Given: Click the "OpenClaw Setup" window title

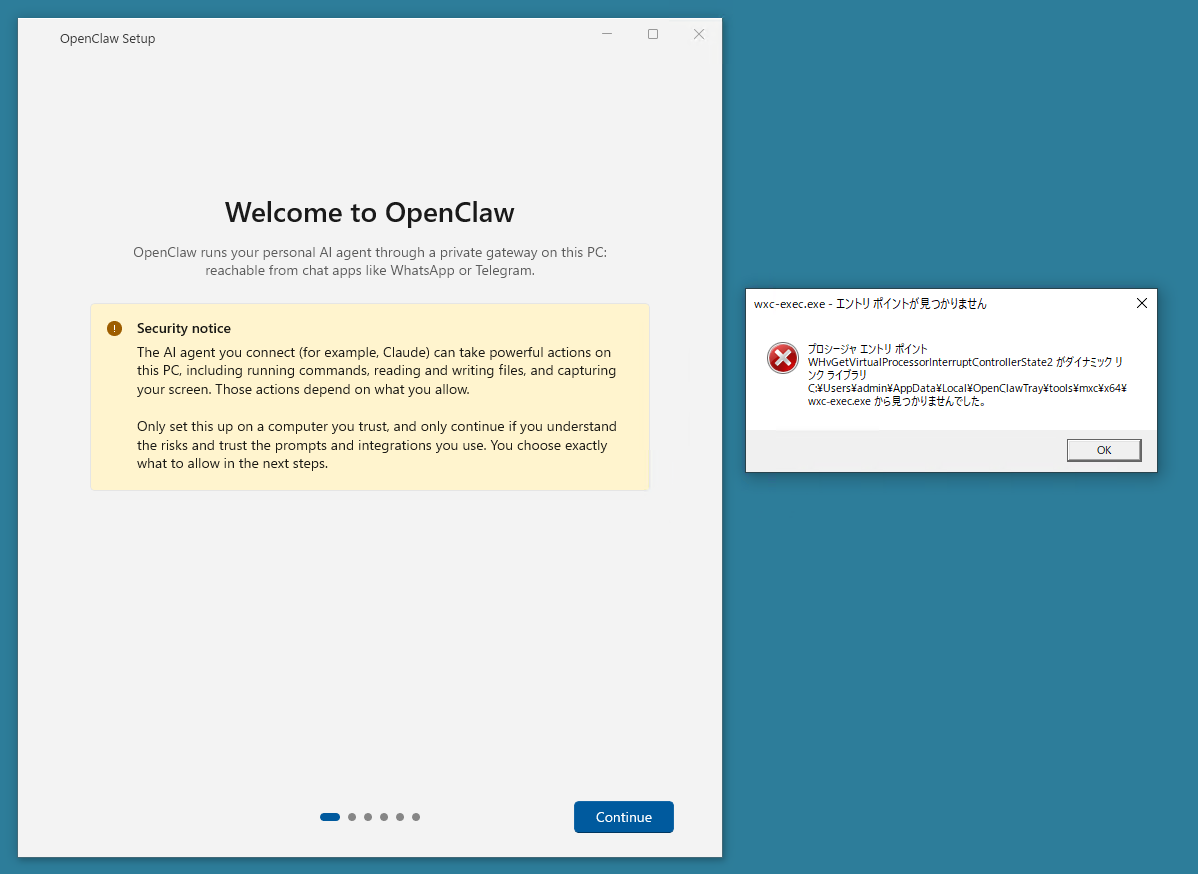Looking at the screenshot, I should click(x=108, y=38).
